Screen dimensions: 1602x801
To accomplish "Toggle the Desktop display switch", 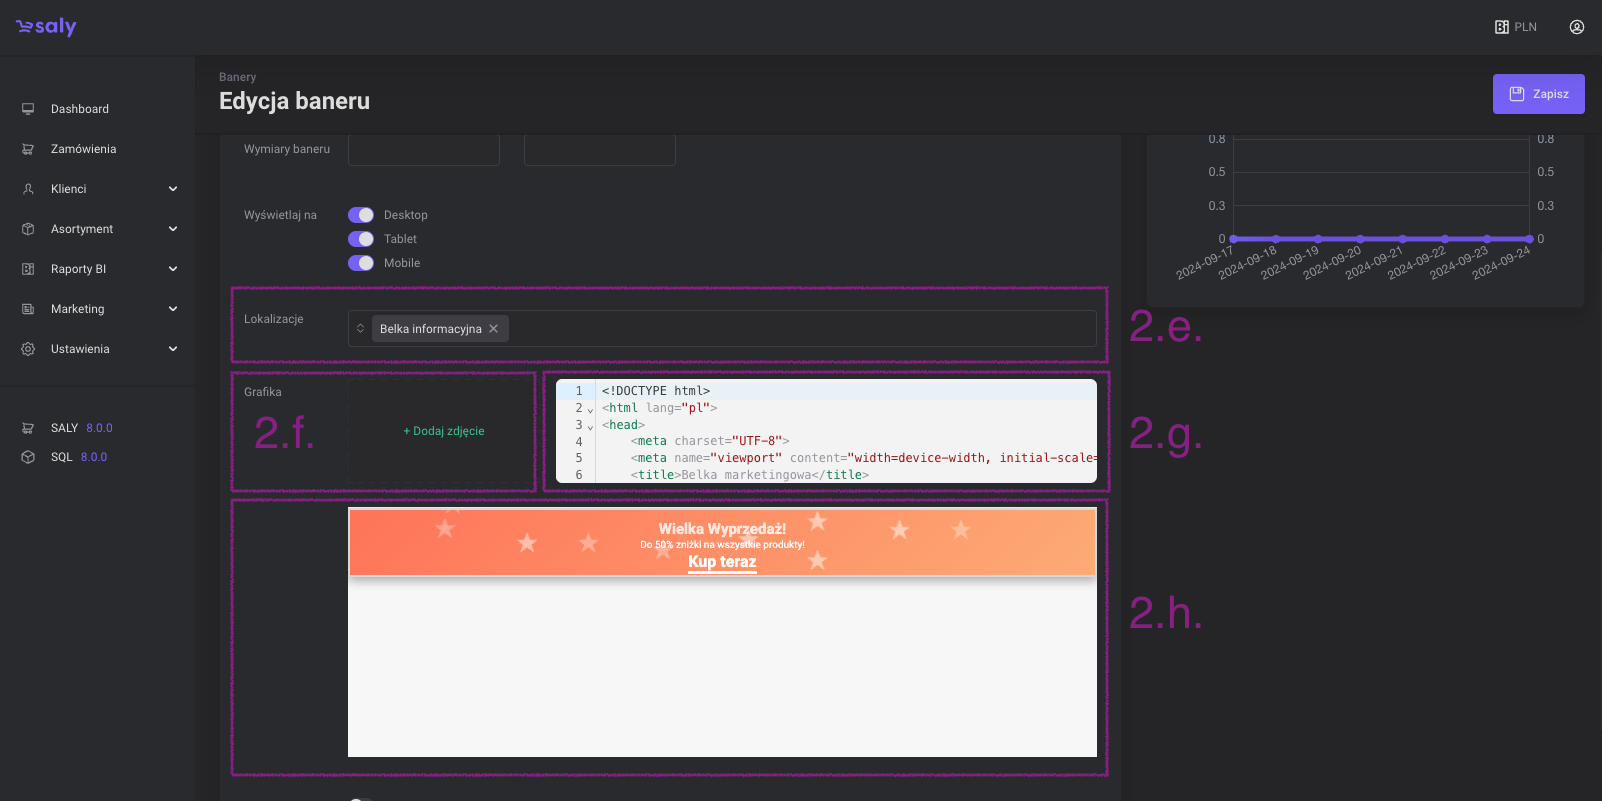I will coord(361,215).
